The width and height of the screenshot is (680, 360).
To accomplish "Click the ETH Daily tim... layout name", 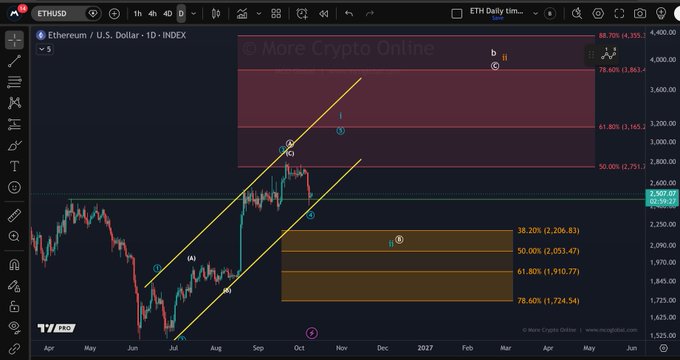I will click(x=497, y=11).
